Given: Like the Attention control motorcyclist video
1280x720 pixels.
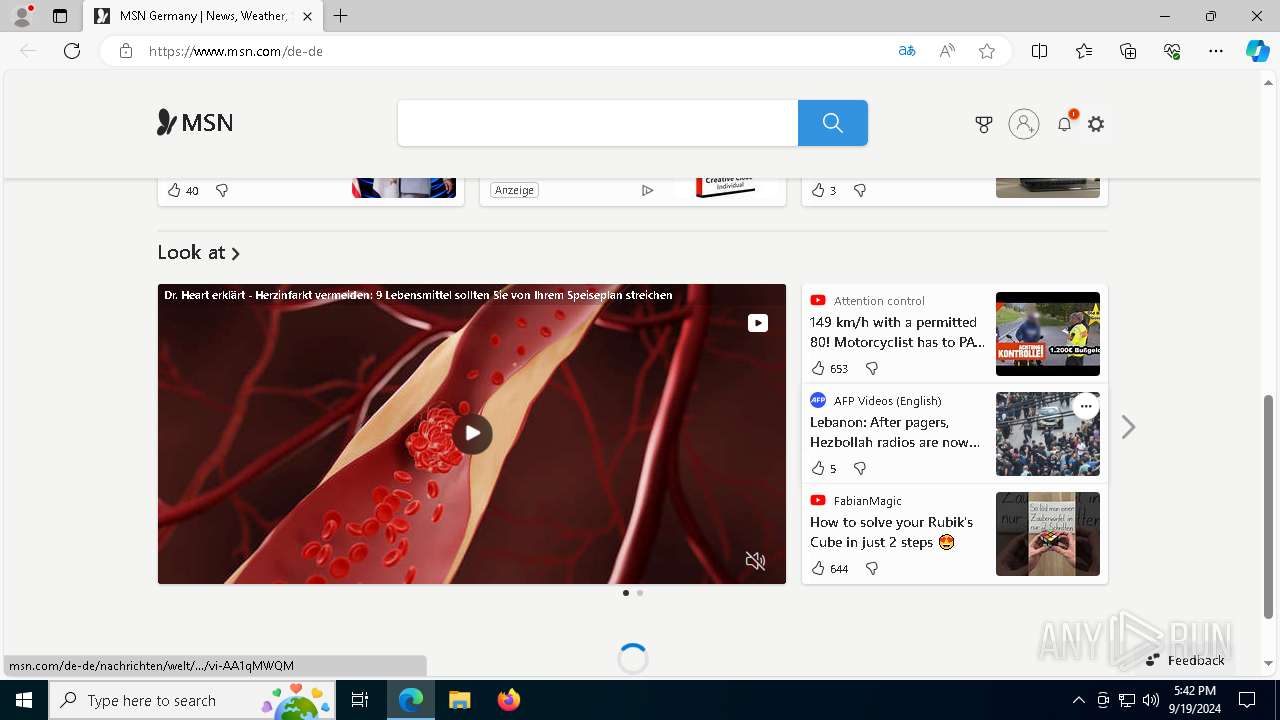Looking at the screenshot, I should pyautogui.click(x=818, y=368).
